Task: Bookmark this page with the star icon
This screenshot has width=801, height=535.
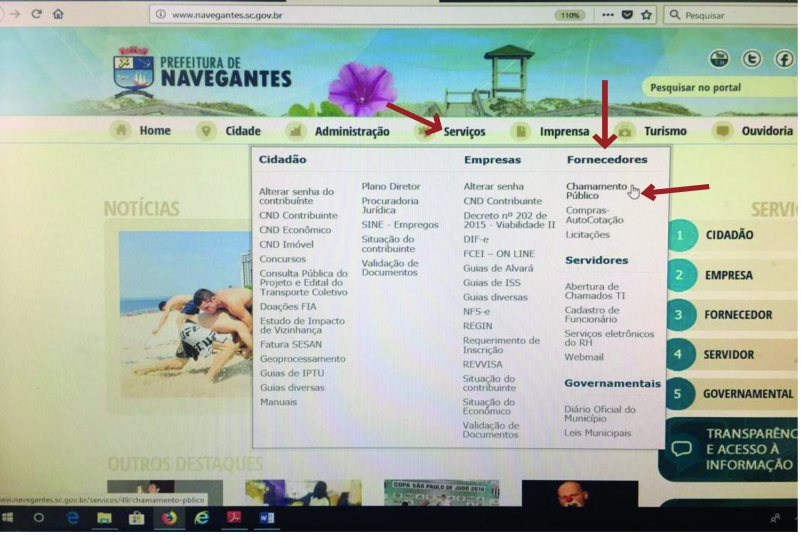Action: pyautogui.click(x=646, y=15)
